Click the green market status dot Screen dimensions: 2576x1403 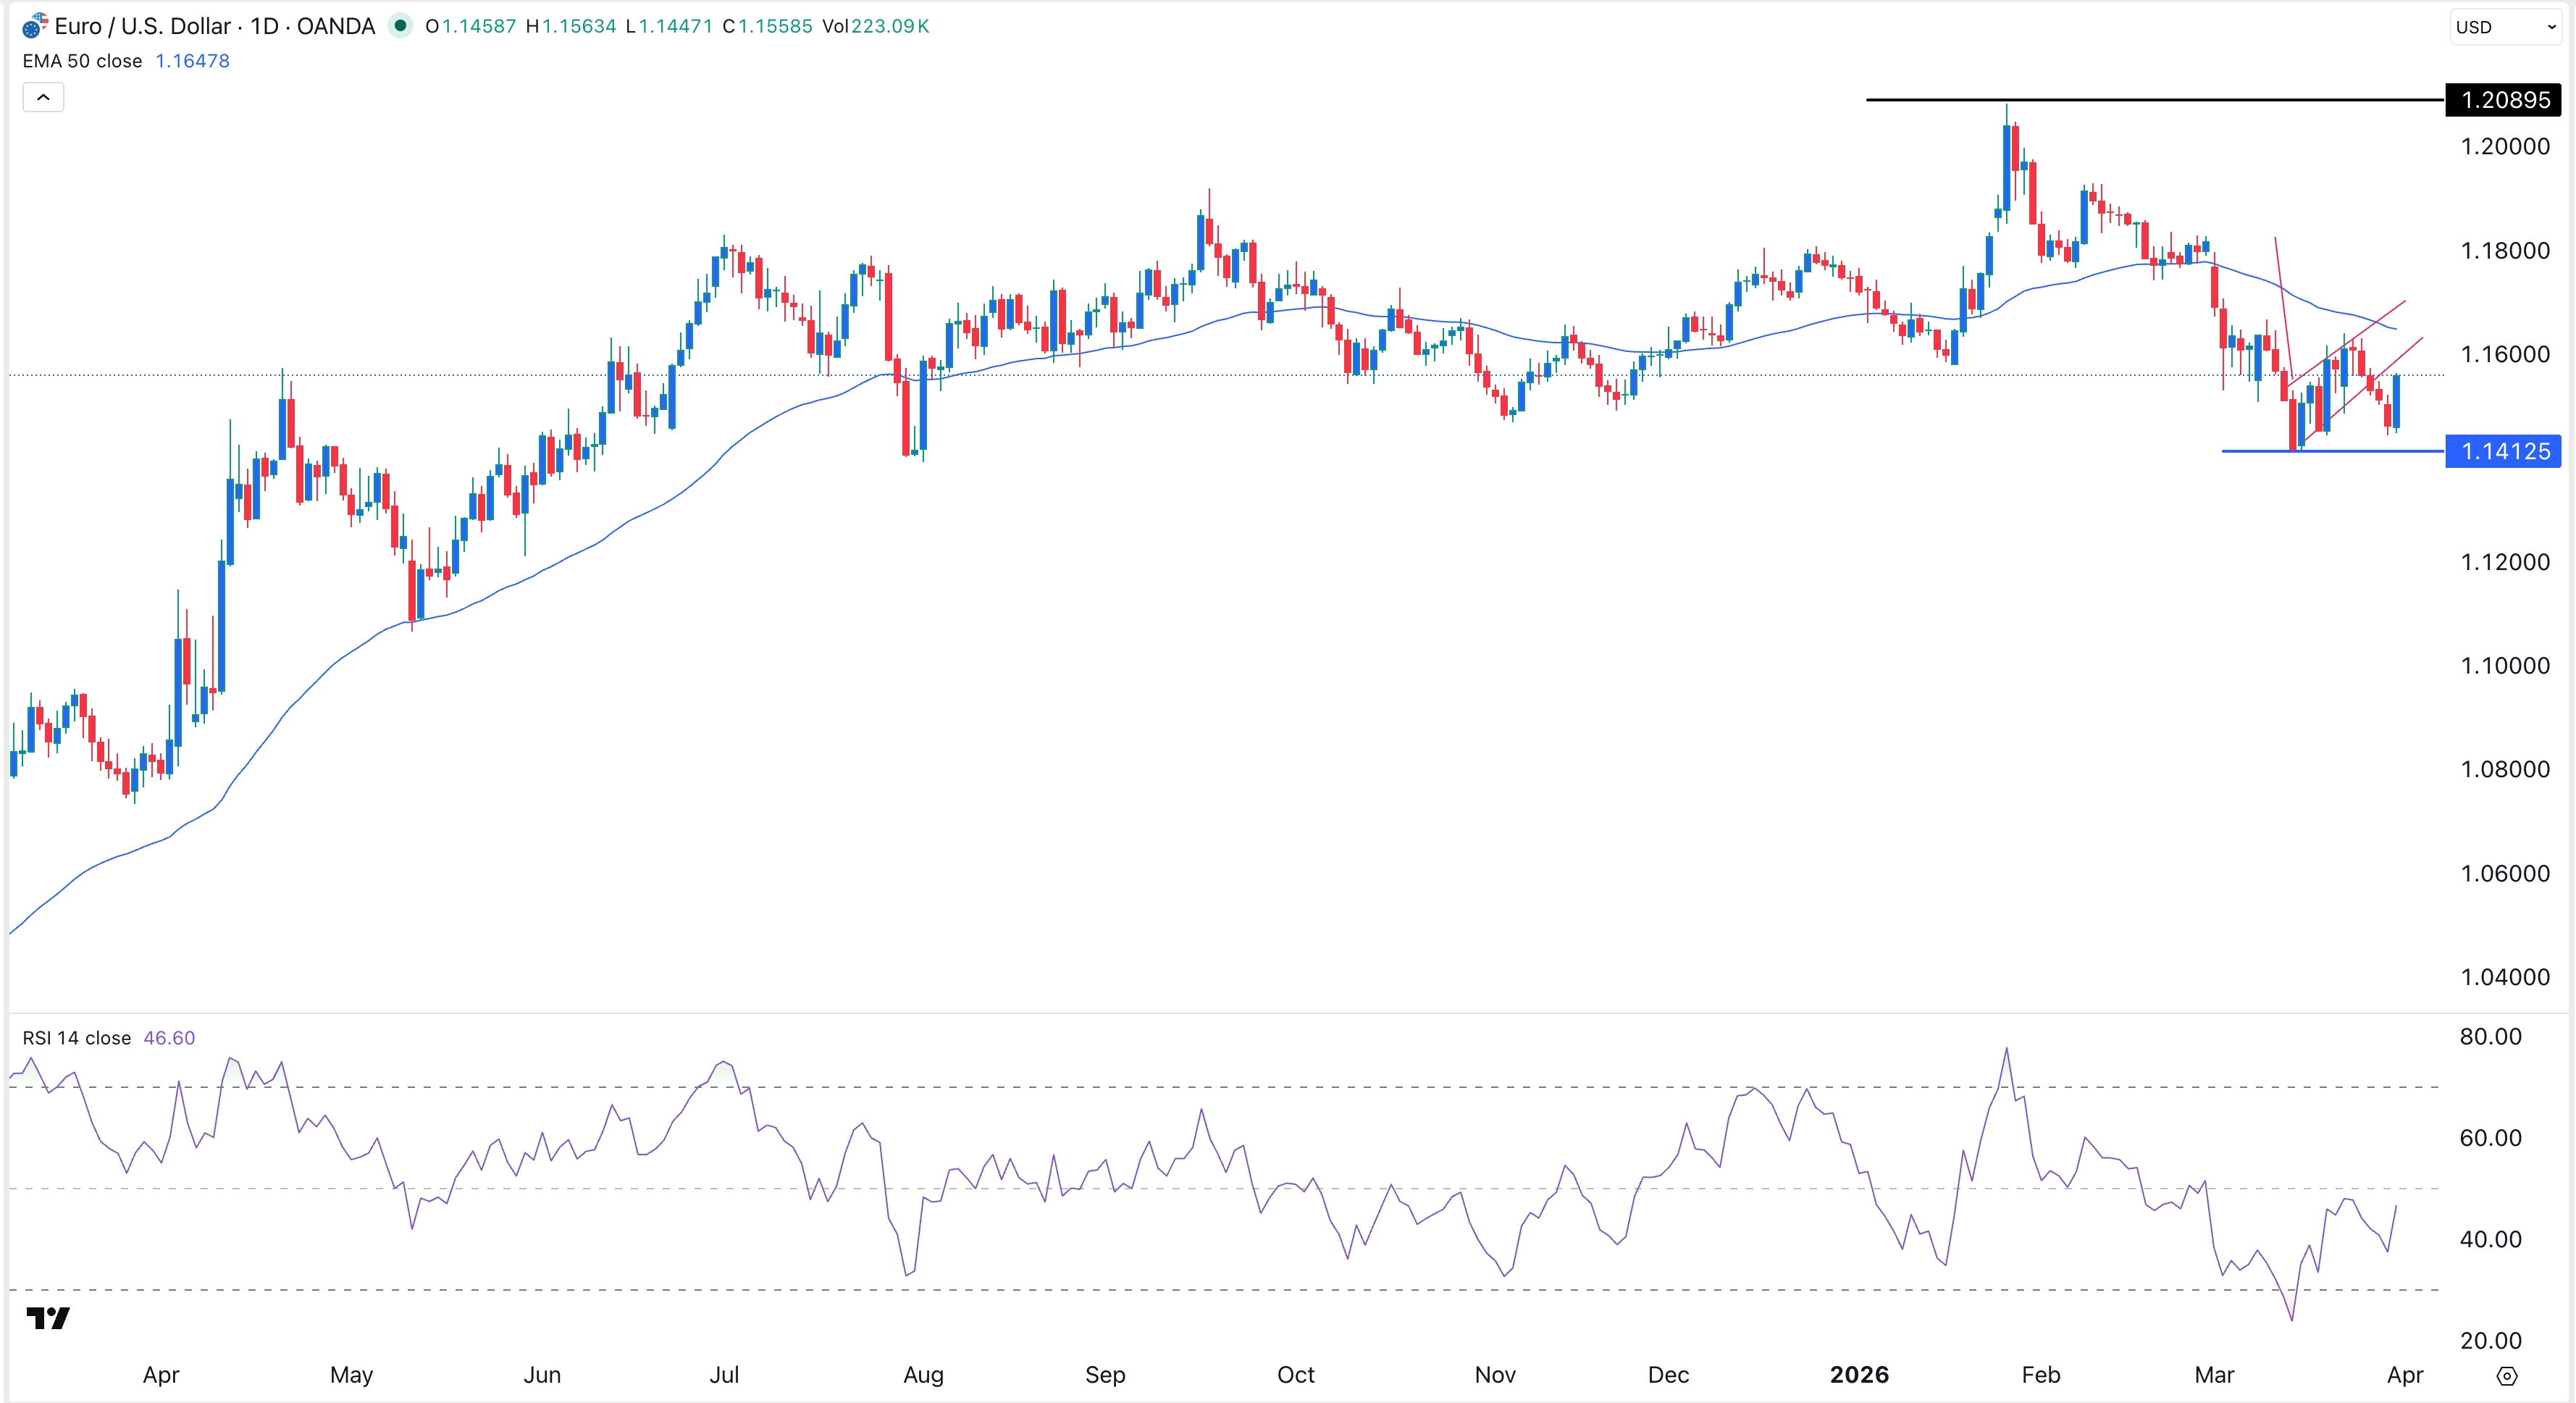click(402, 27)
